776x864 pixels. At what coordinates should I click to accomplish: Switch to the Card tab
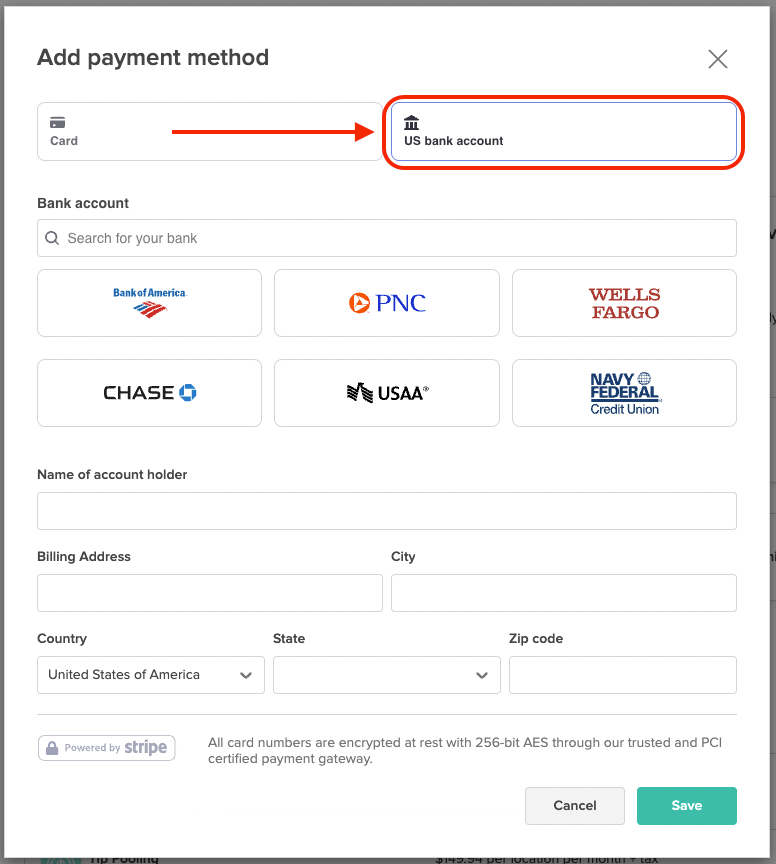pyautogui.click(x=209, y=130)
